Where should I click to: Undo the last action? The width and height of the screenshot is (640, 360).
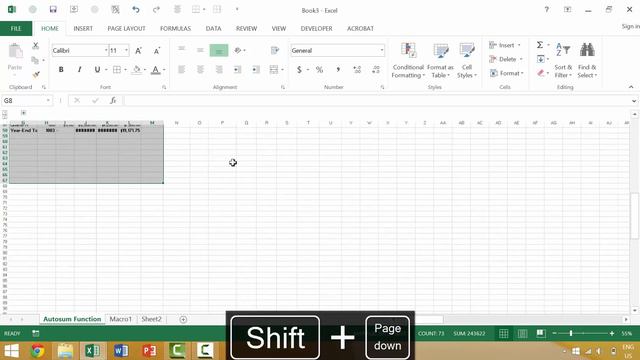coord(136,9)
